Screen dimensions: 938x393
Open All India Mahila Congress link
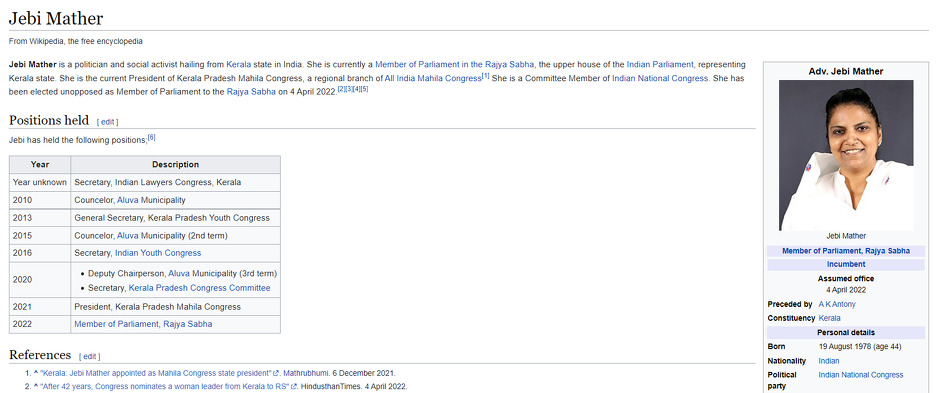coord(433,78)
